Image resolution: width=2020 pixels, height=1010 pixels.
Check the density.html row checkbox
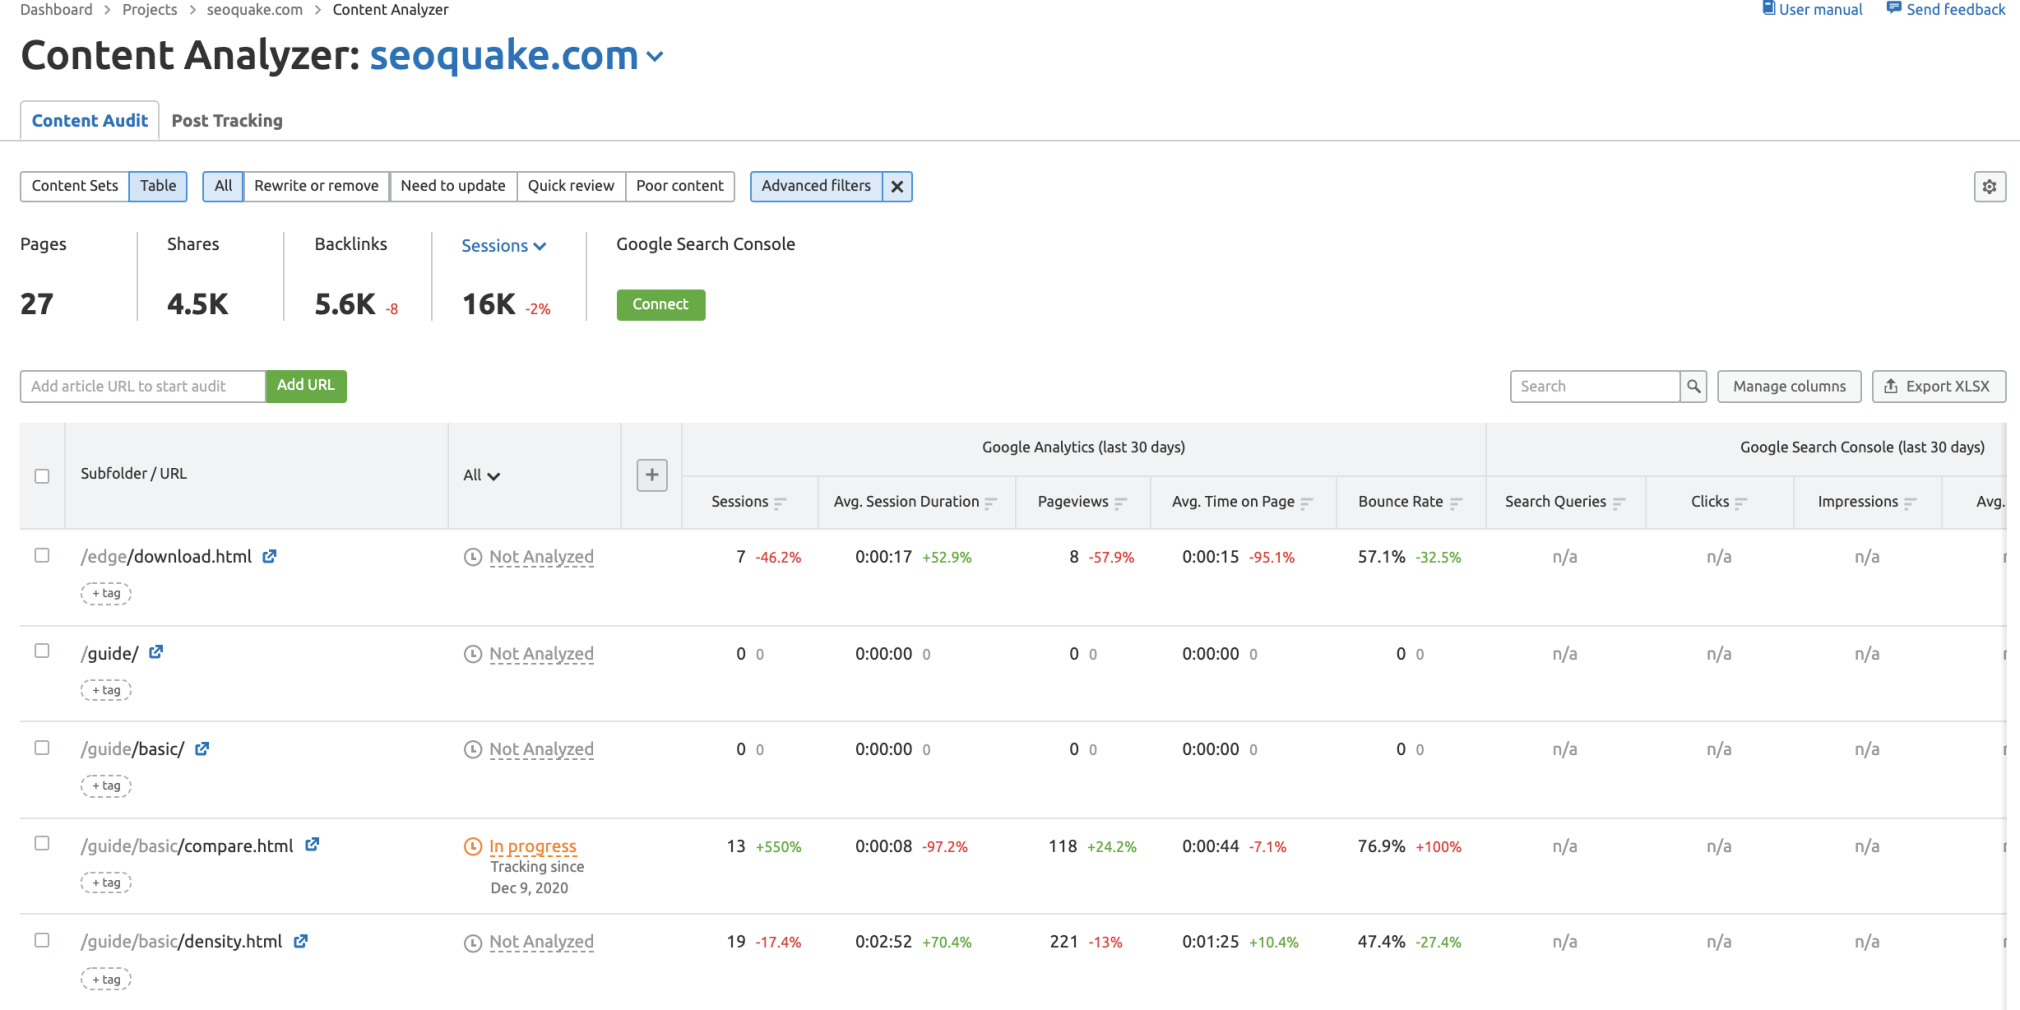42,940
